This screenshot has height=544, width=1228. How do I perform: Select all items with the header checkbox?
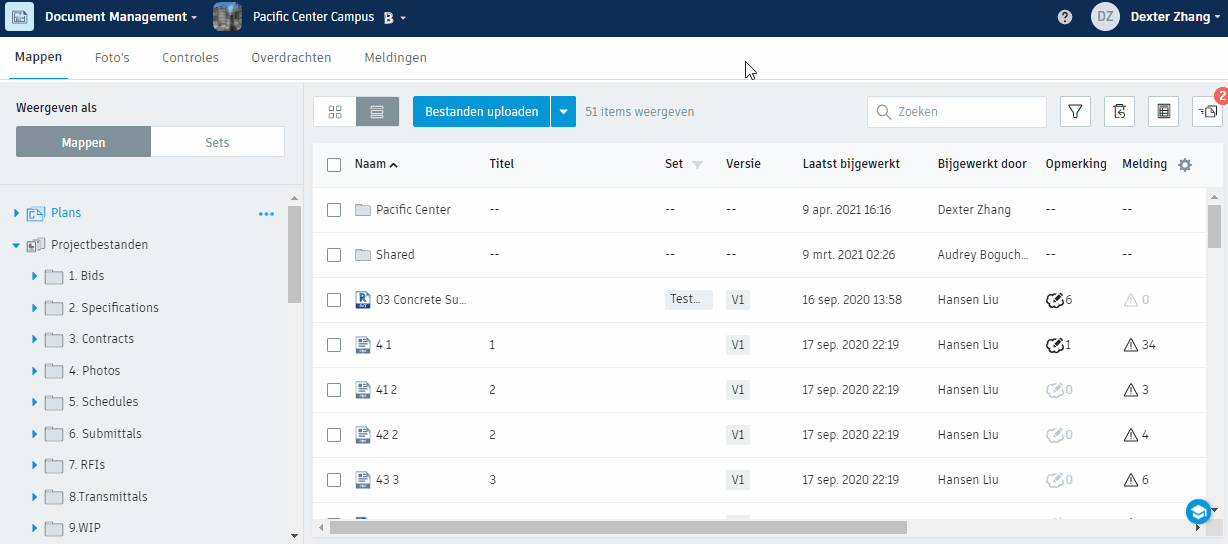(334, 165)
